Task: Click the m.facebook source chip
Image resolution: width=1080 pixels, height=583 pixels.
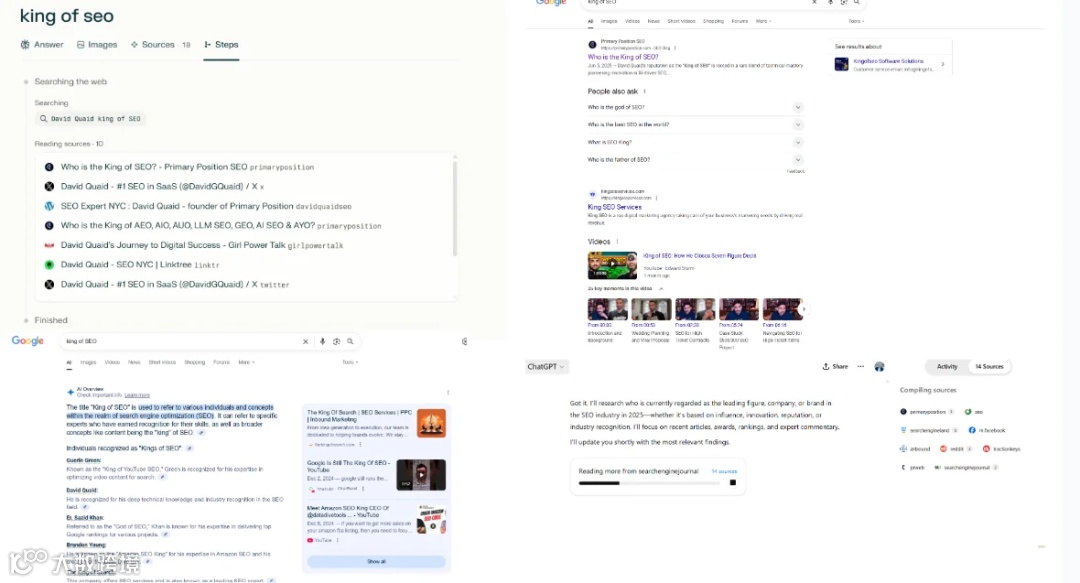Action: point(987,430)
